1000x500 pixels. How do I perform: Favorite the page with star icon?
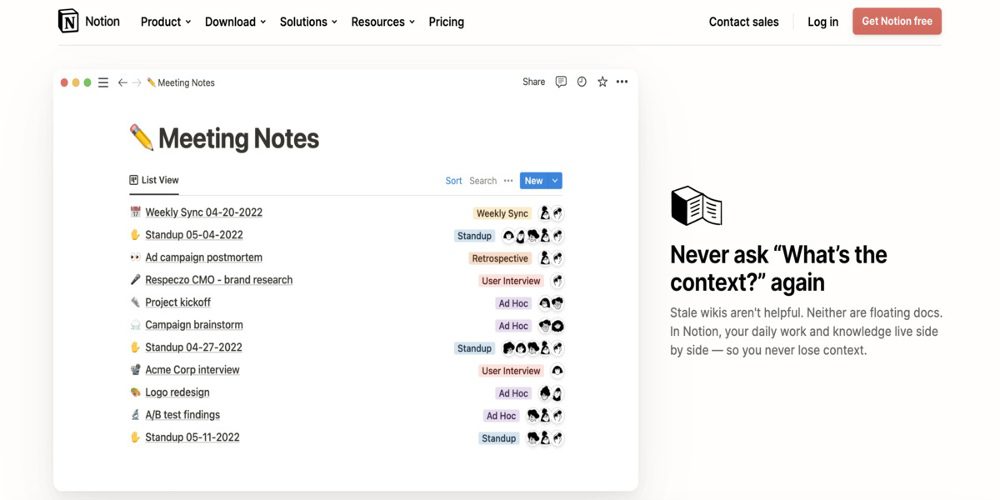click(602, 82)
